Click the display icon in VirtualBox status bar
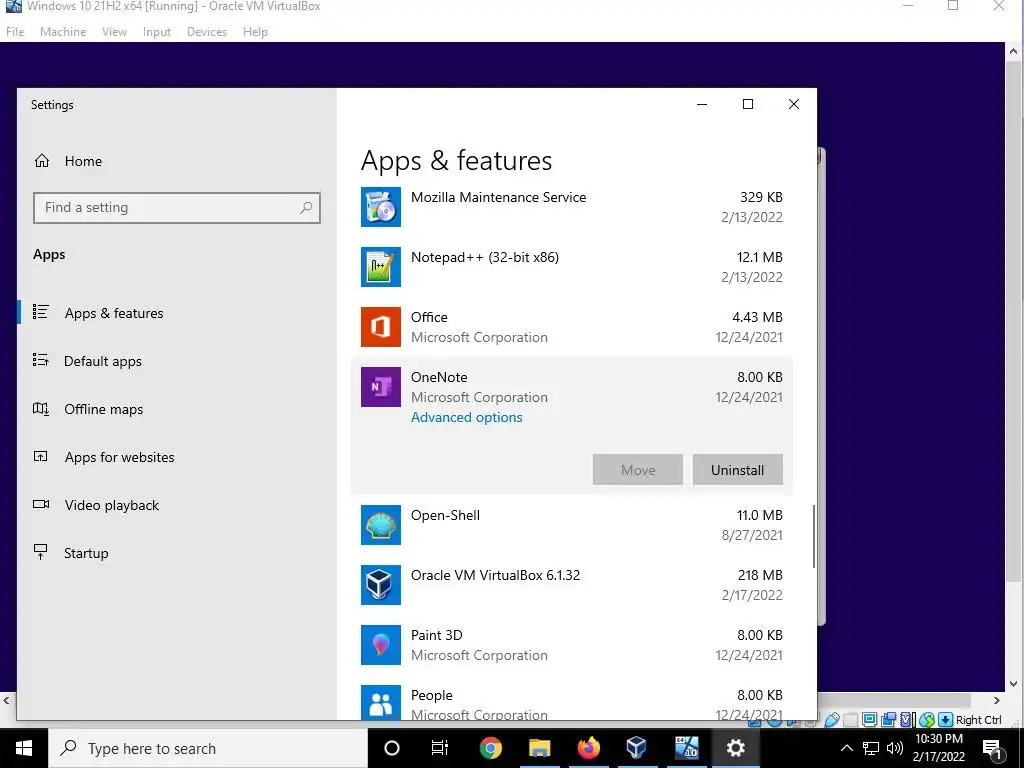 (869, 720)
